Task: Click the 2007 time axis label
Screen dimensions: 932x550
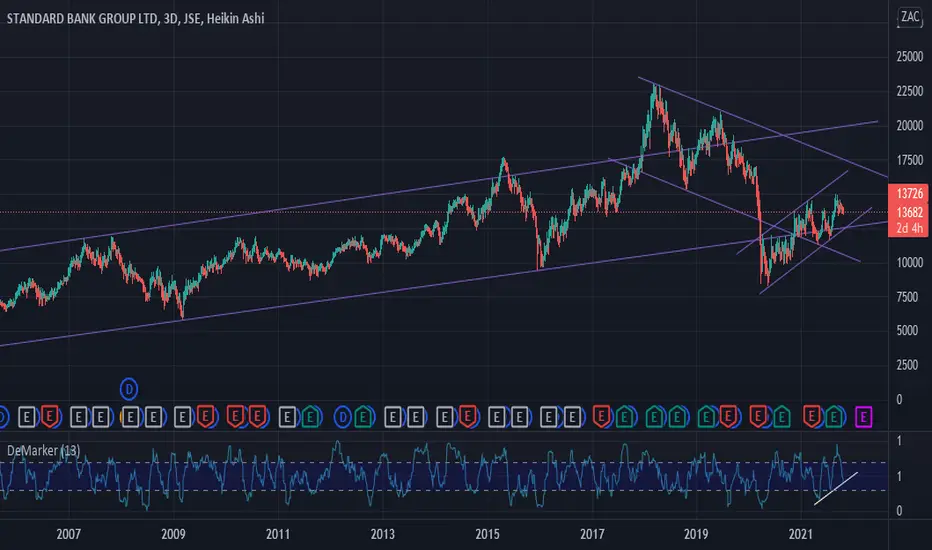Action: (68, 534)
